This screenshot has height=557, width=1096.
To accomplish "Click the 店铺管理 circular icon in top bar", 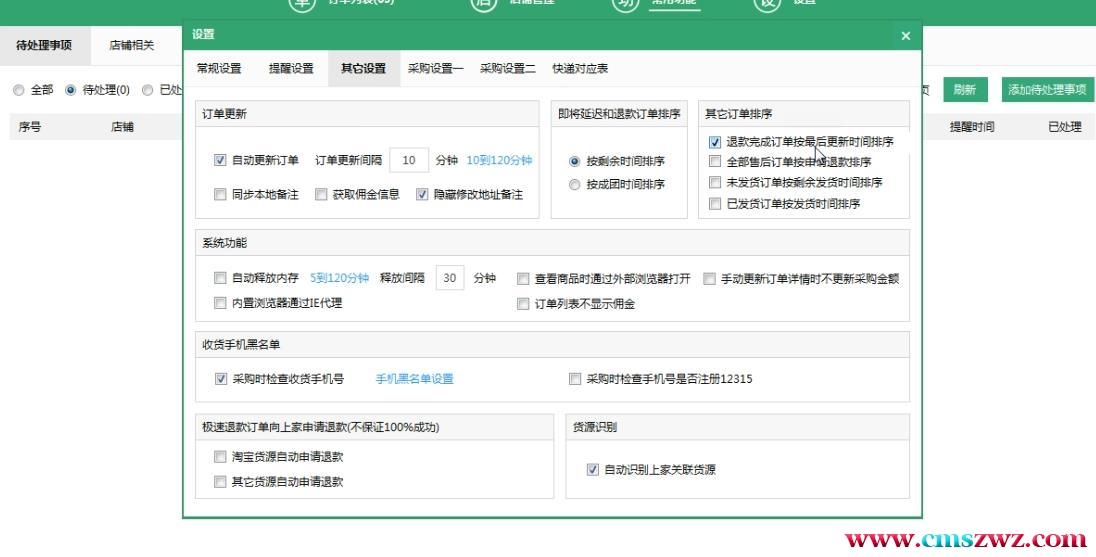I will click(x=484, y=3).
